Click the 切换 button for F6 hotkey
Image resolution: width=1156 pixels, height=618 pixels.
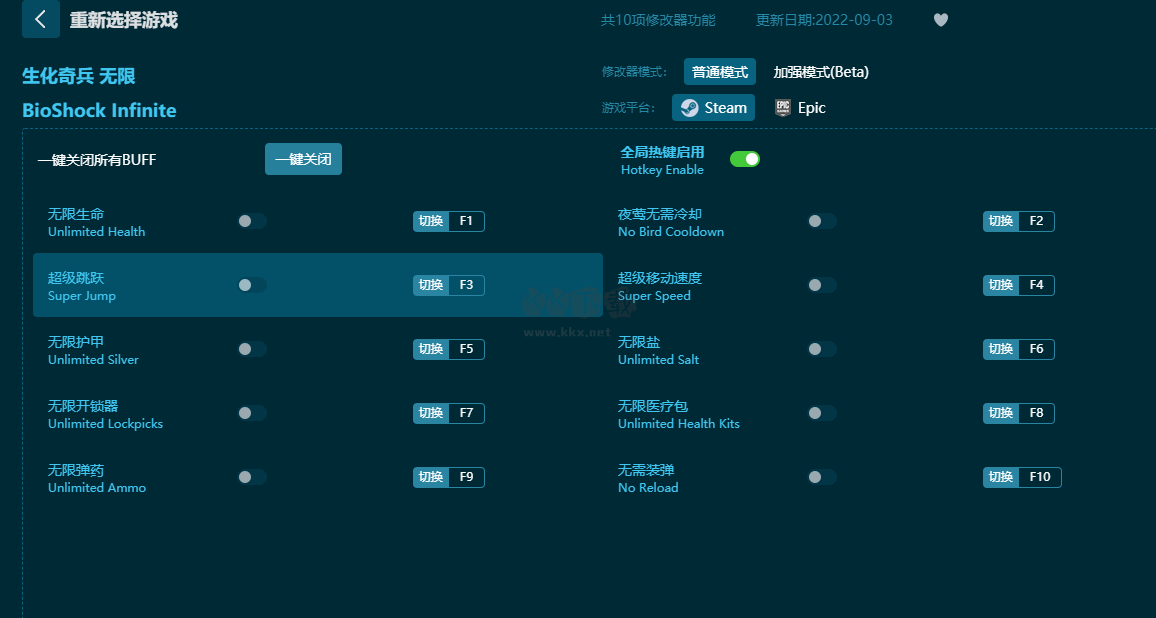click(1001, 350)
